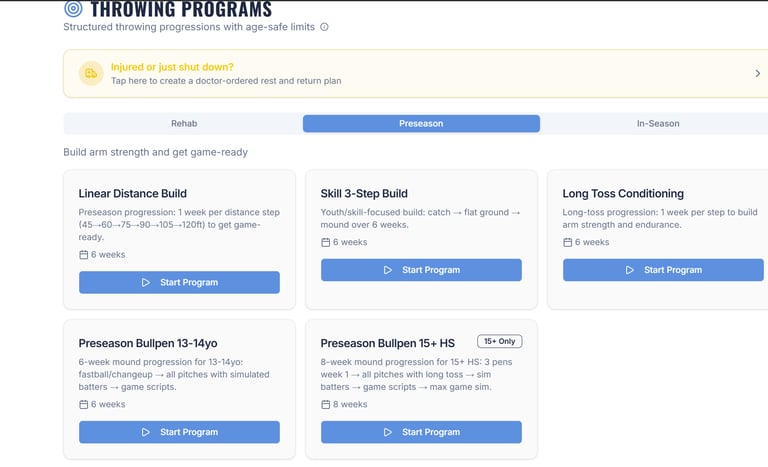This screenshot has width=768, height=467.
Task: Start the Long Toss Conditioning program
Action: click(x=663, y=270)
